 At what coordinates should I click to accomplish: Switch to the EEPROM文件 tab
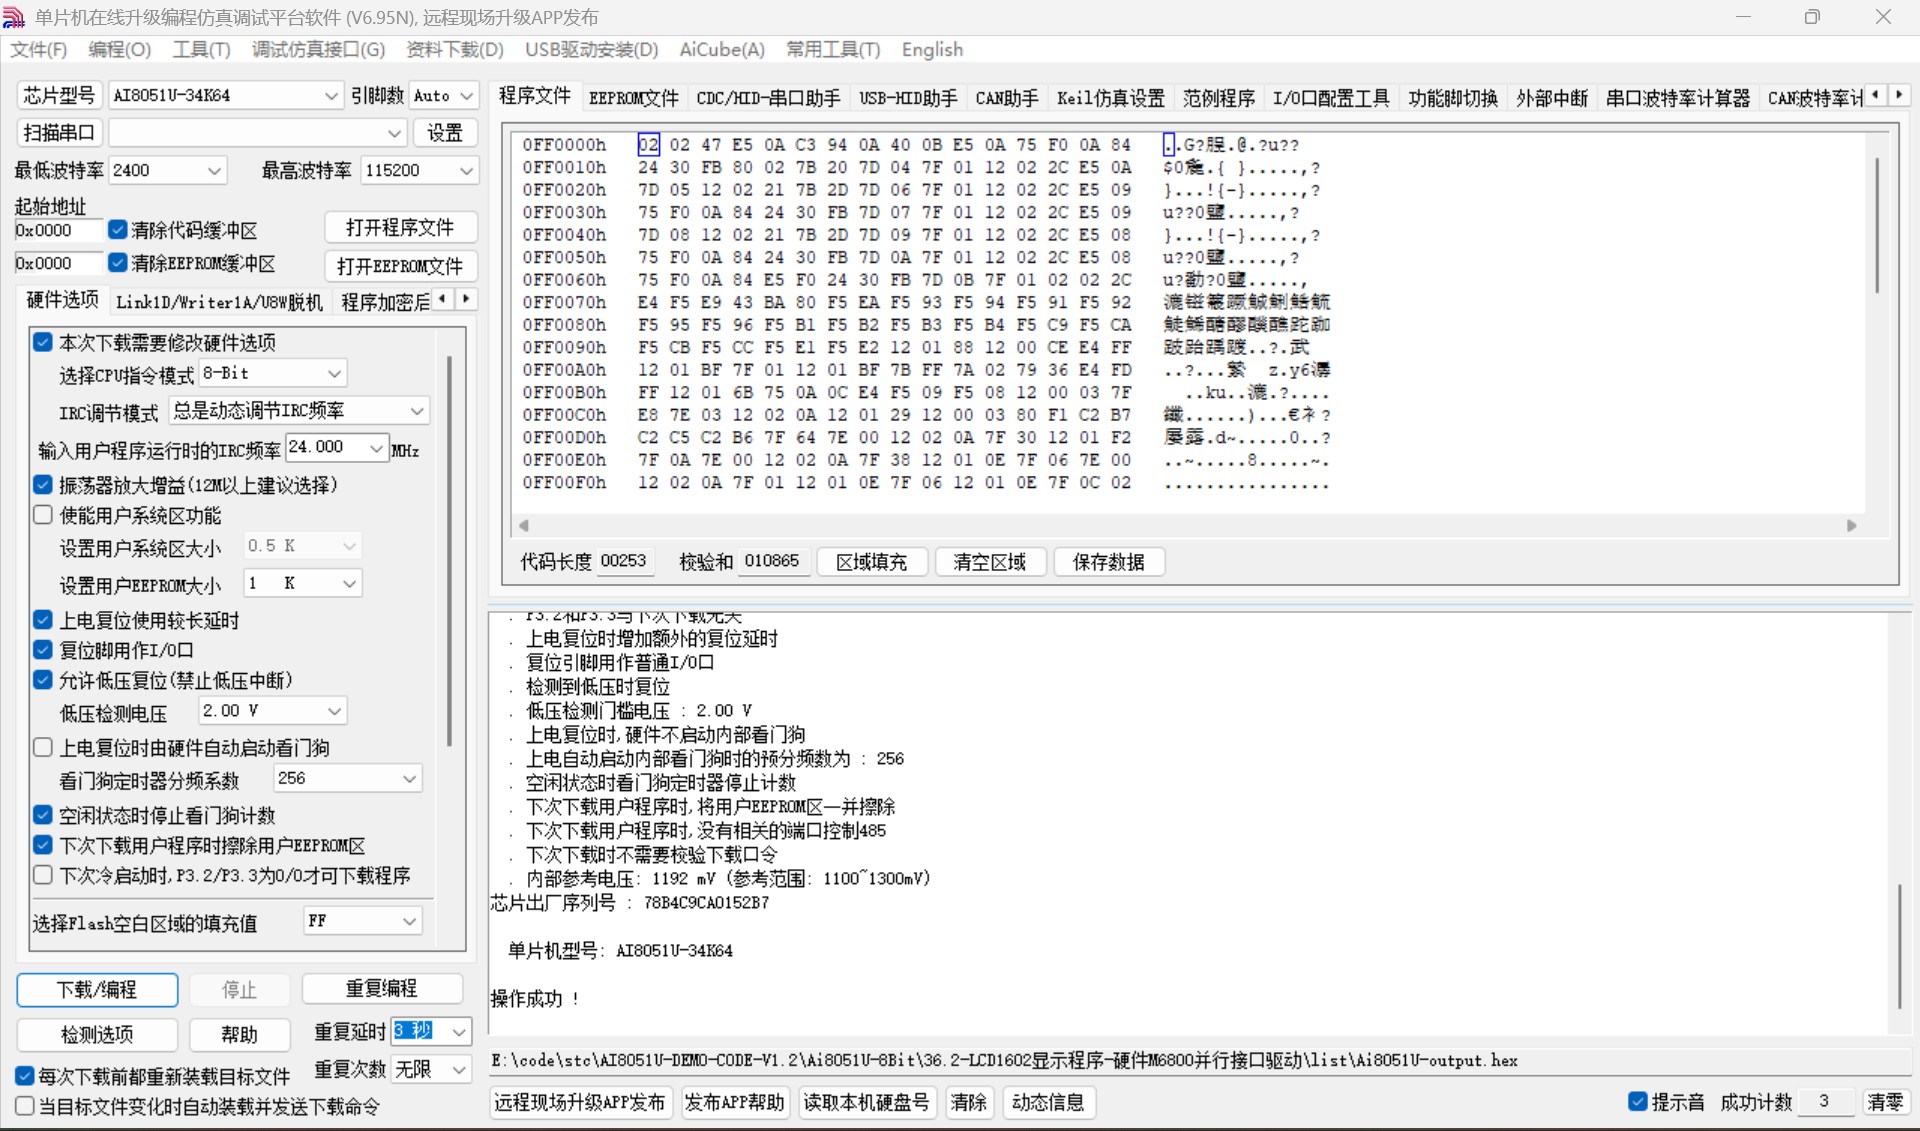[633, 98]
